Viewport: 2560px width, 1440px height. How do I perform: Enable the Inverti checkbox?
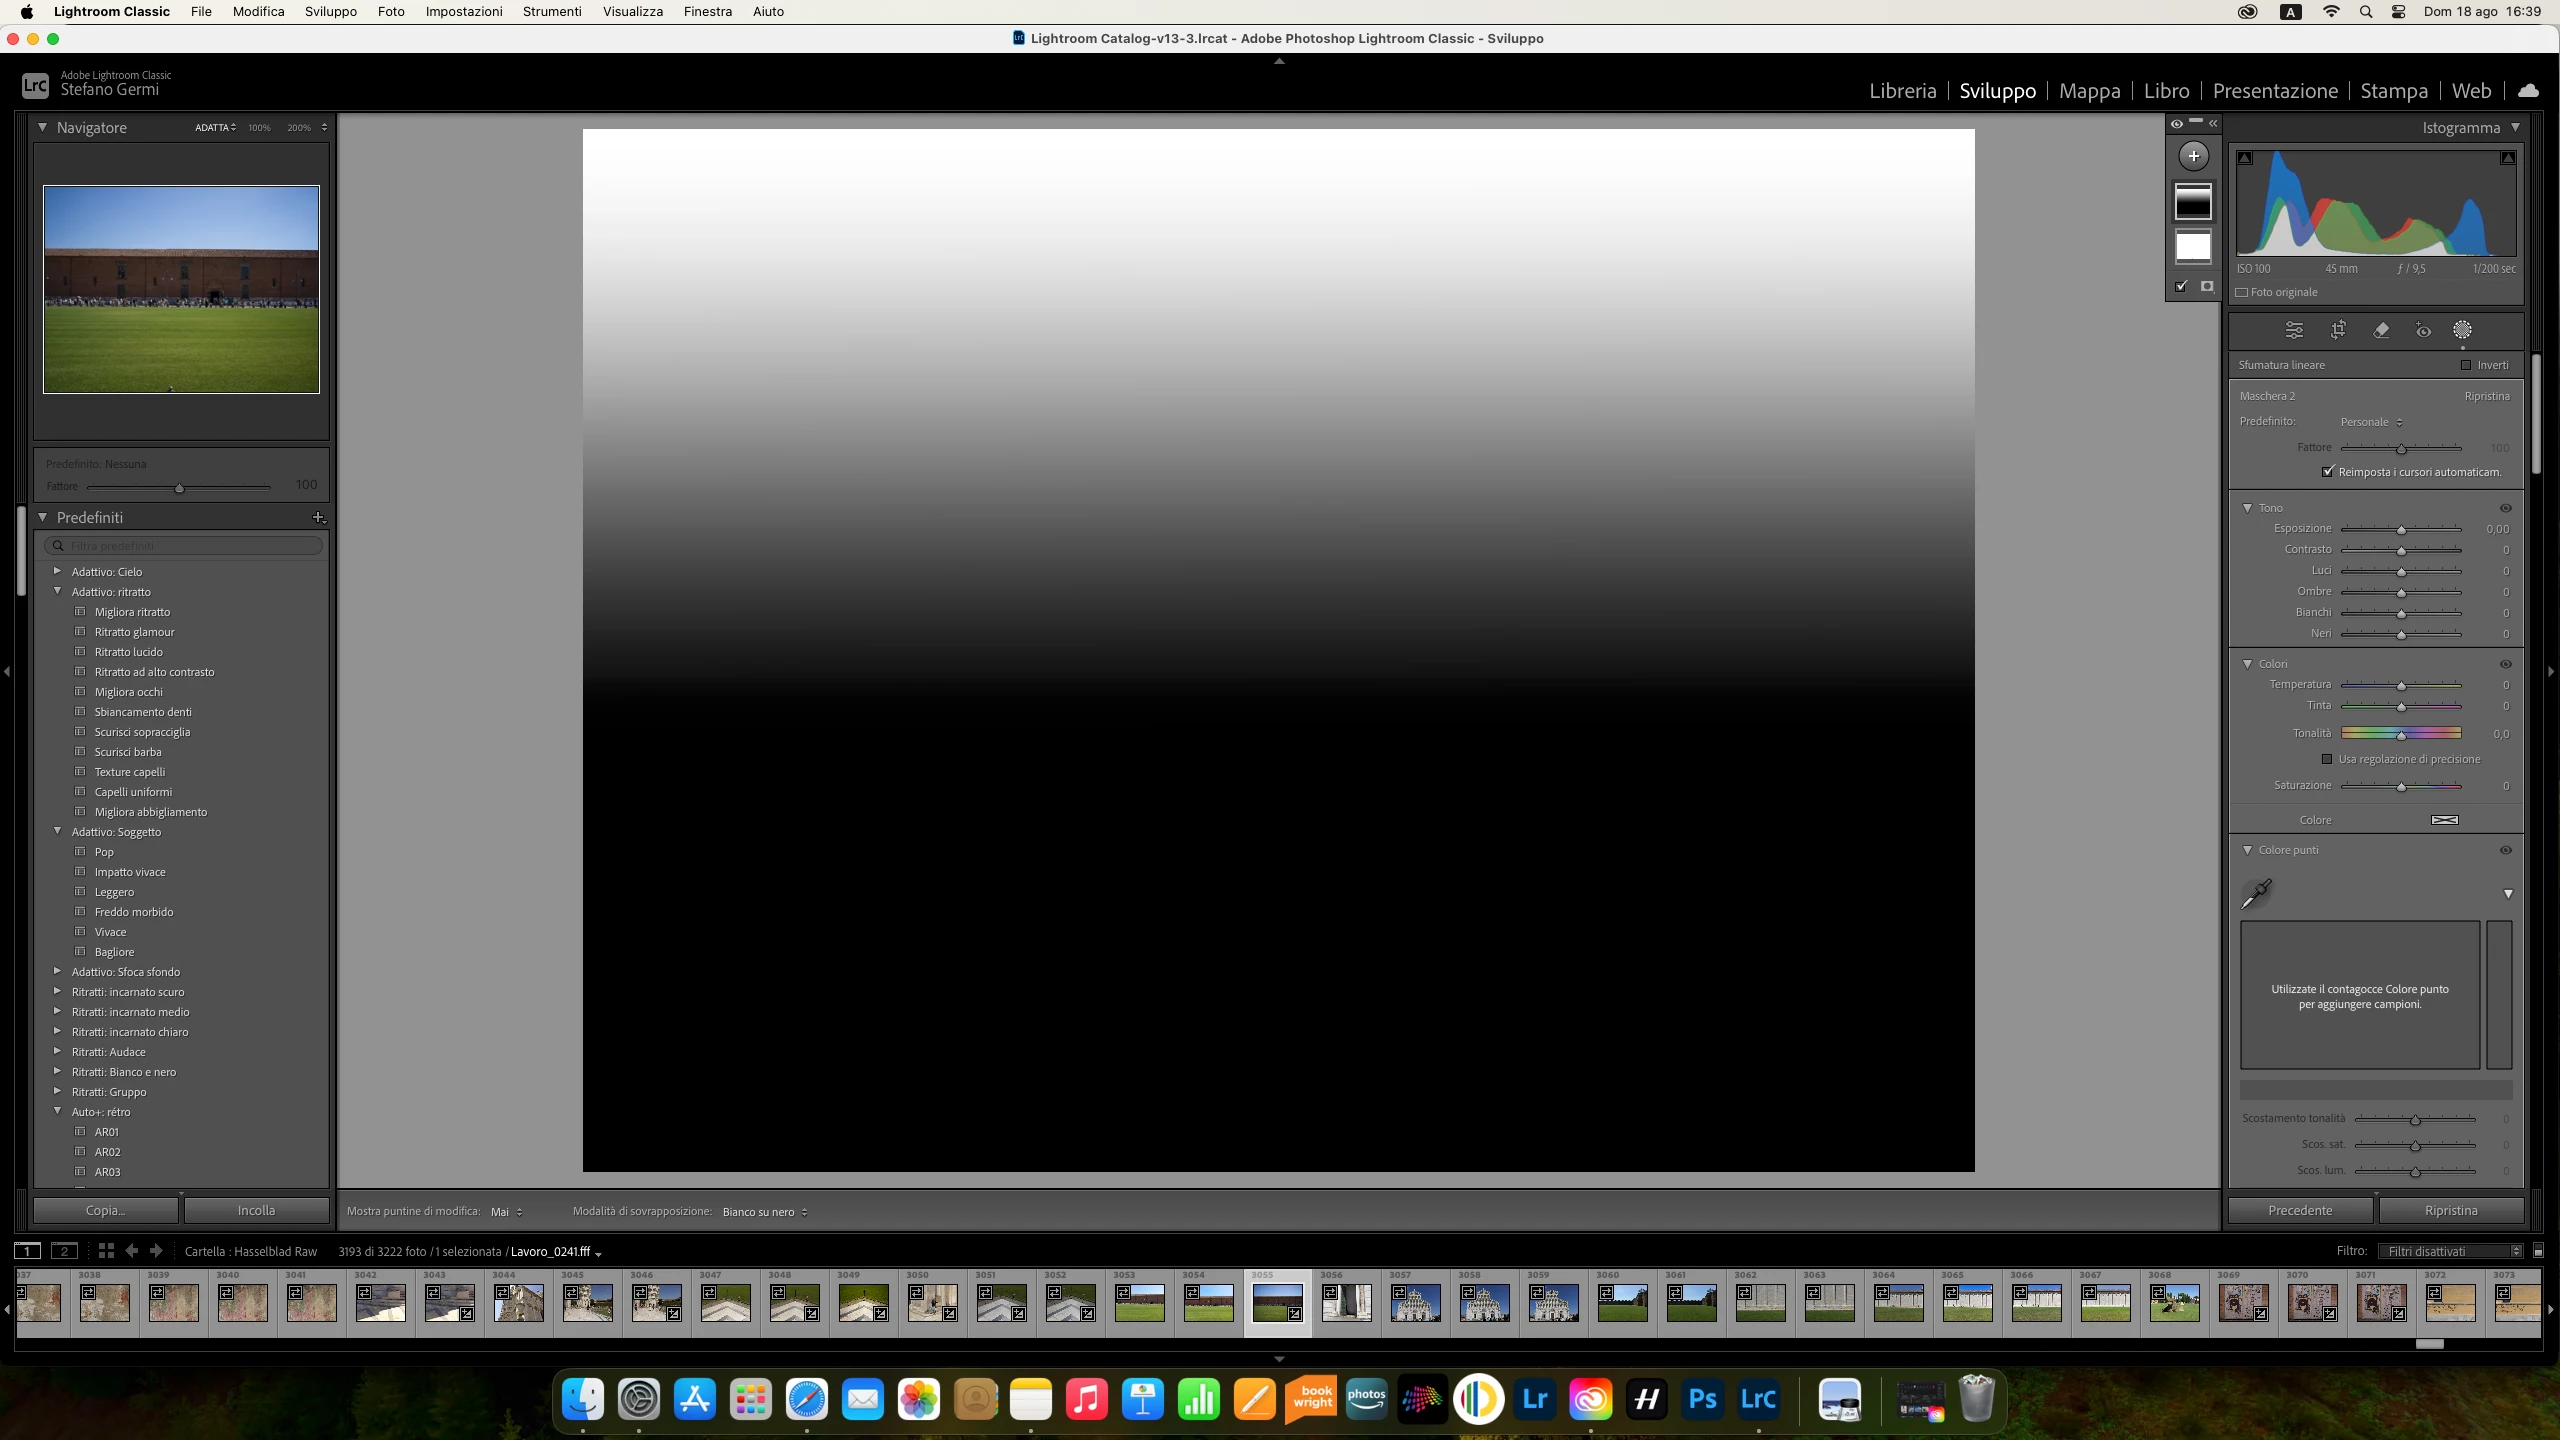coord(2466,365)
